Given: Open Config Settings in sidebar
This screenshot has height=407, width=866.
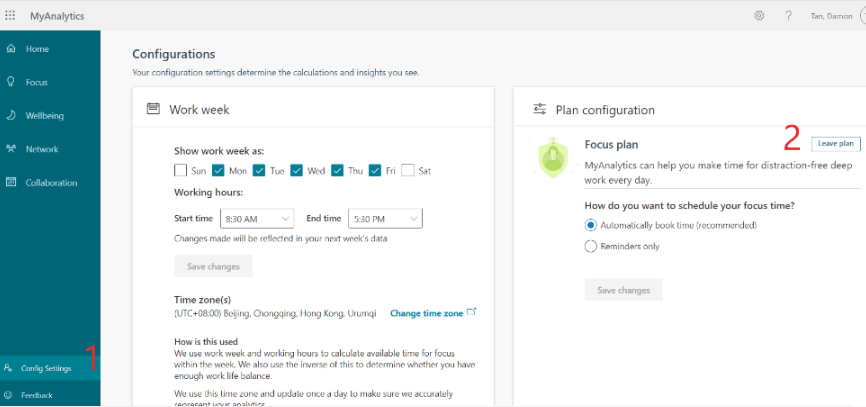Looking at the screenshot, I should (50, 368).
